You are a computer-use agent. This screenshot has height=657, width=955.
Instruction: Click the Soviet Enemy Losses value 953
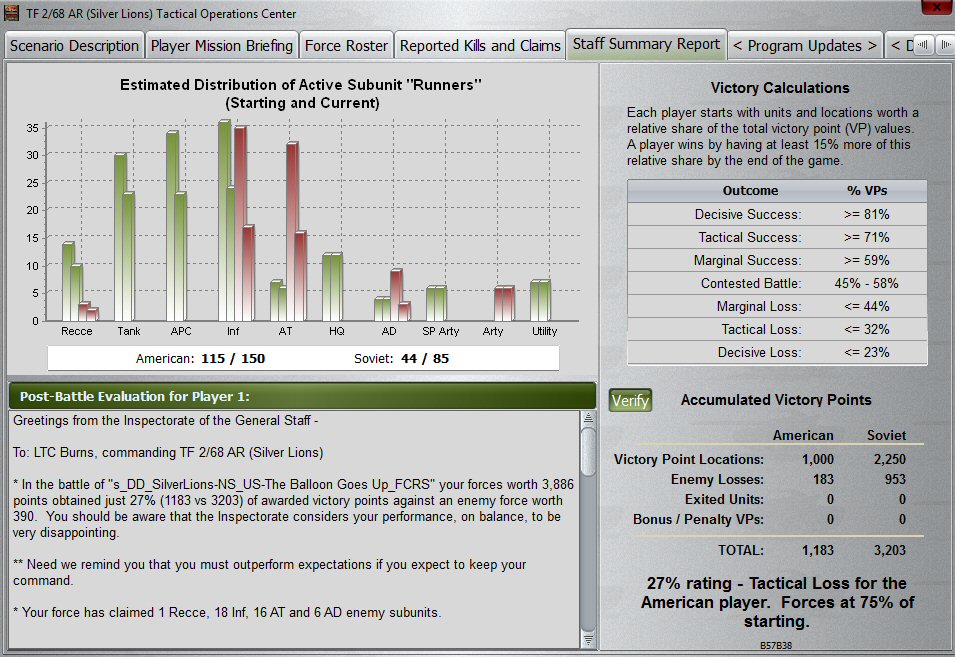[895, 479]
